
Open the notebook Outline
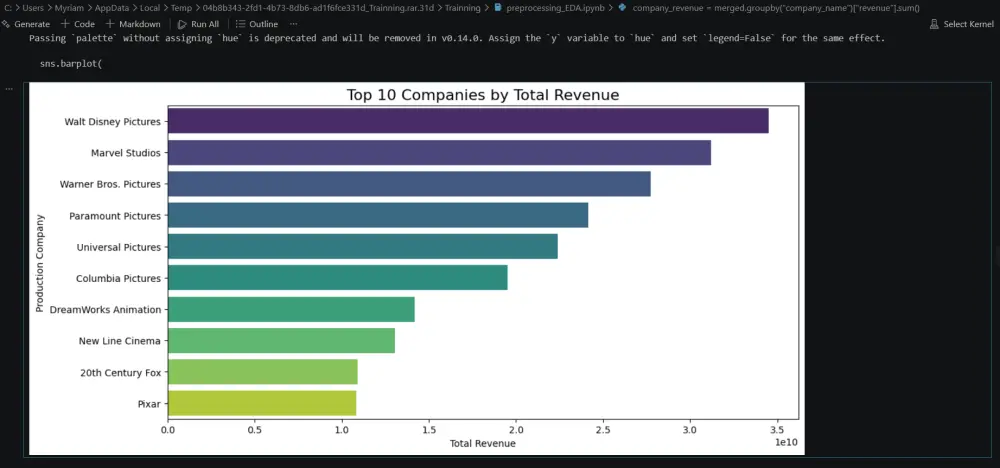coord(257,24)
